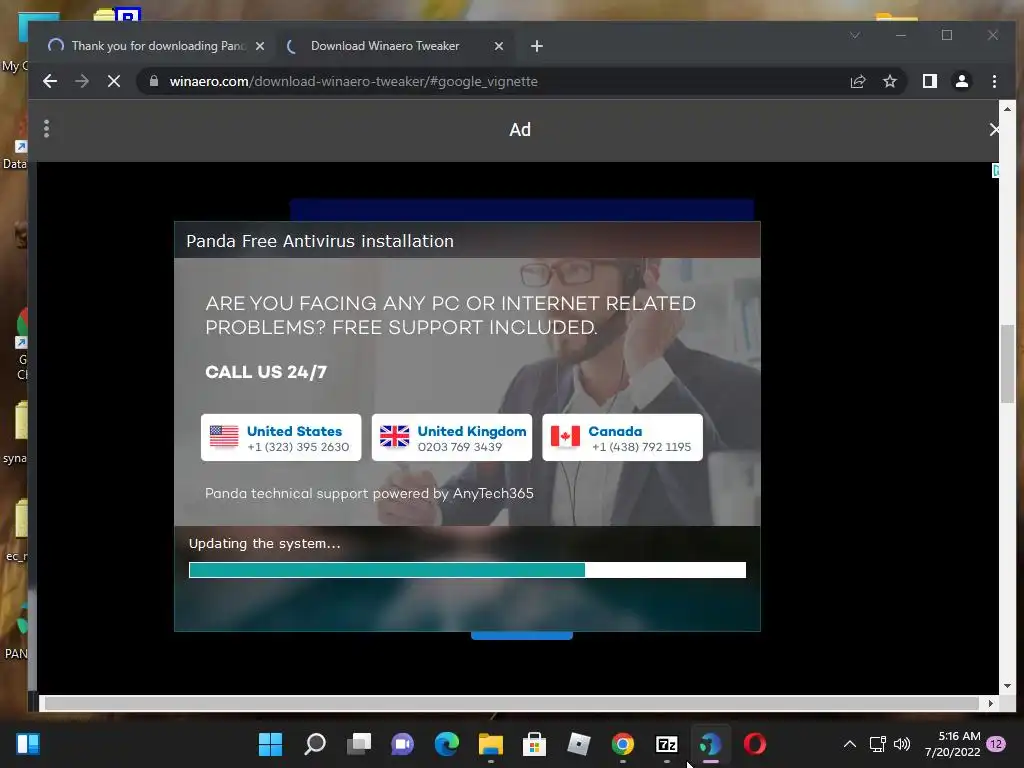Click the AdChoices icon in ad corner
Image resolution: width=1024 pixels, height=768 pixels.
pos(995,171)
